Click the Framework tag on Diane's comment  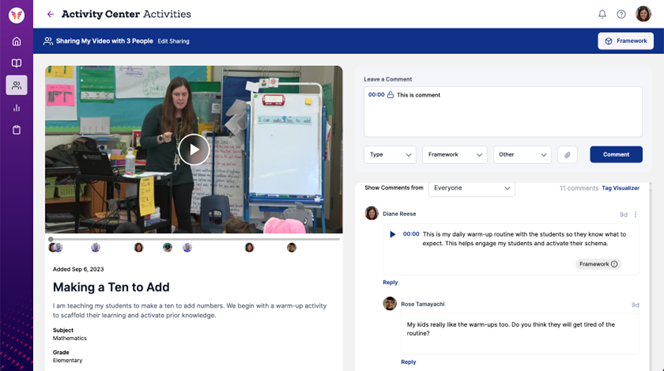[x=598, y=264]
